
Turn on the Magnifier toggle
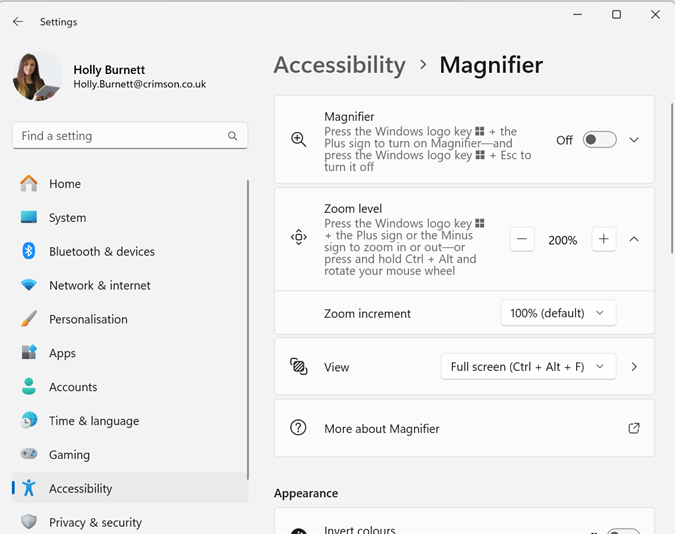click(599, 140)
